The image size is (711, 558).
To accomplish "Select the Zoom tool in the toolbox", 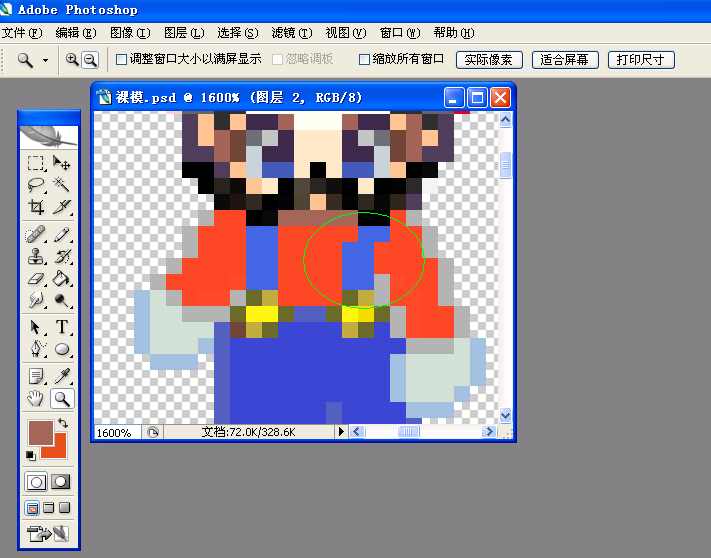I will (62, 398).
